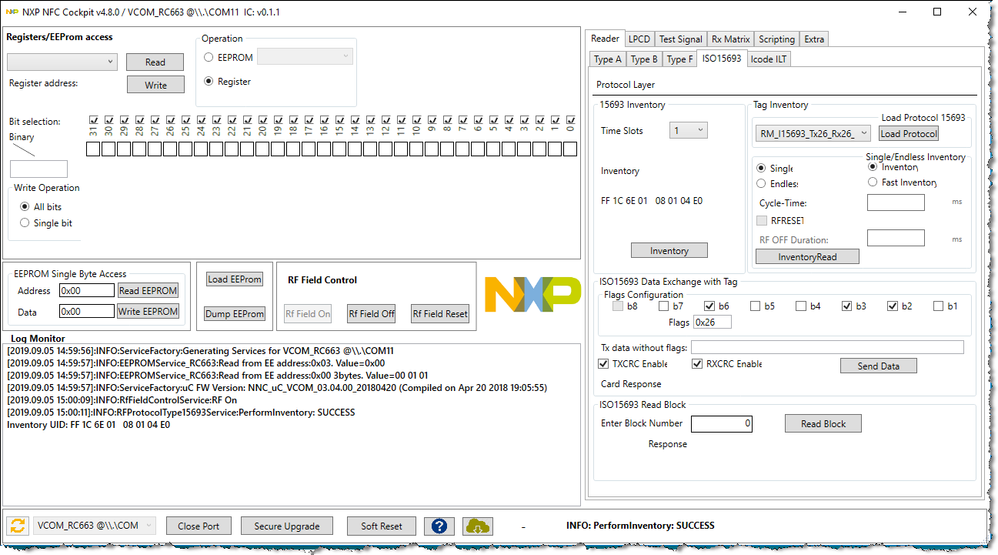998x555 pixels.
Task: Click the PerformInventory SUCCESS status text
Action: pos(640,526)
